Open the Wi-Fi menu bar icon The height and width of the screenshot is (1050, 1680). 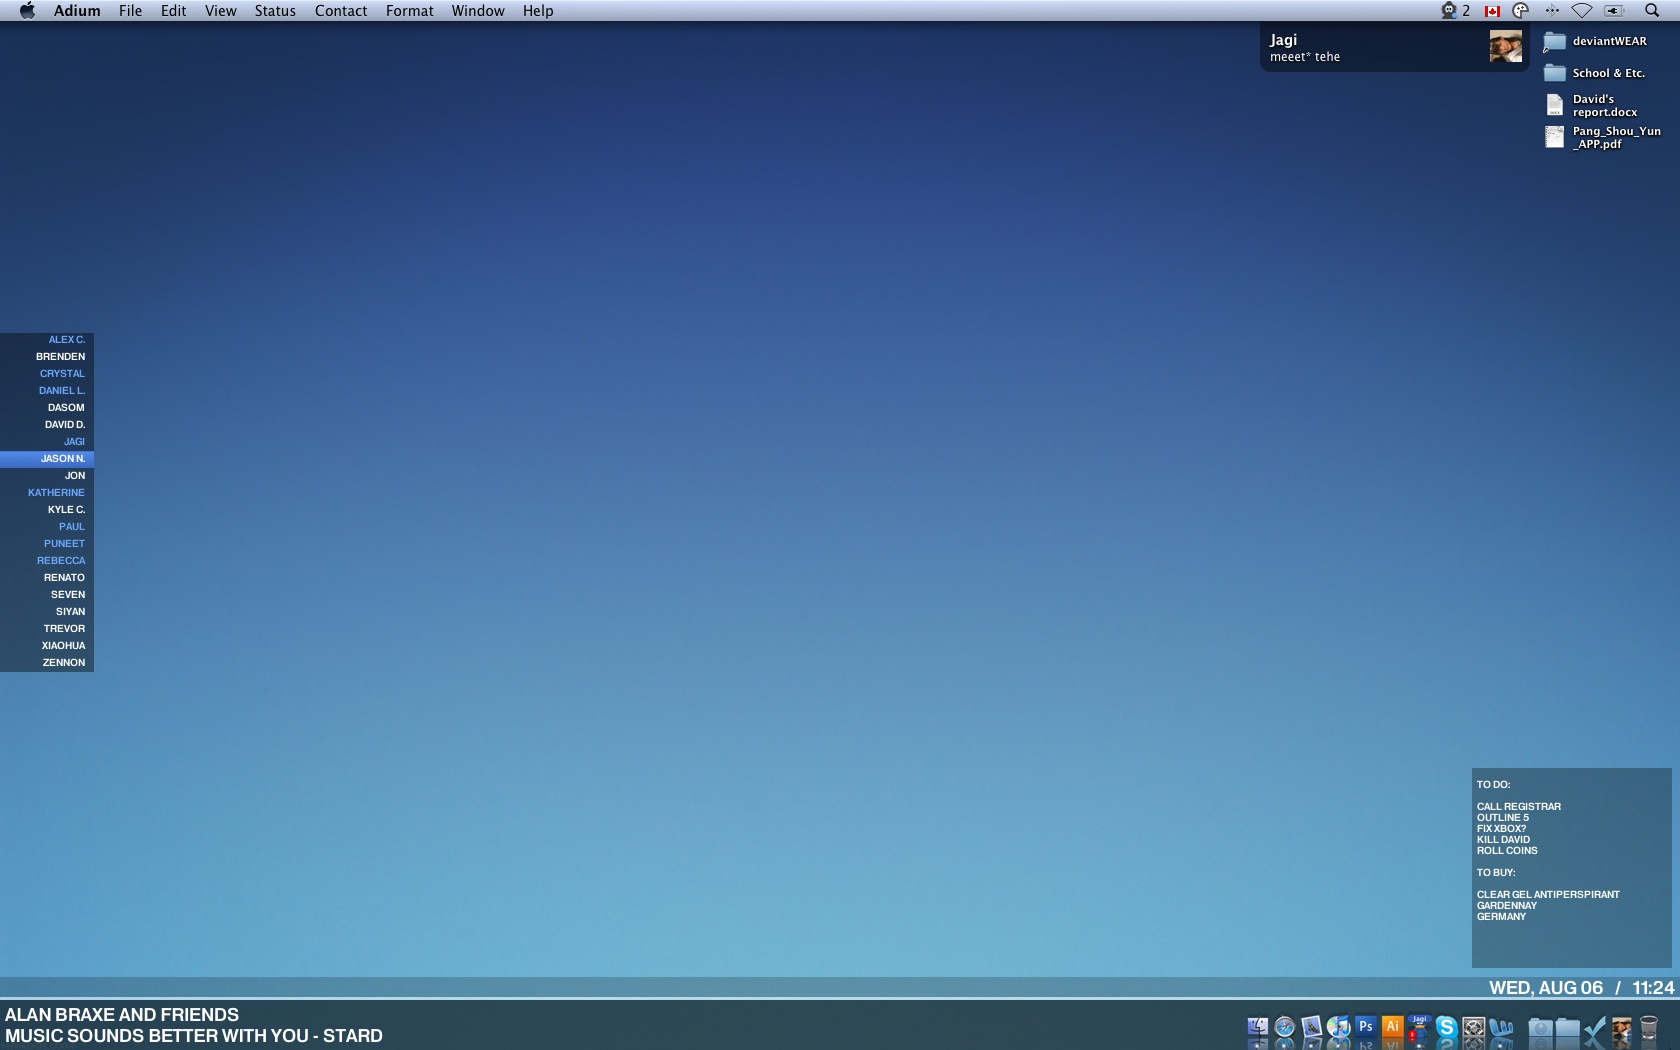1582,11
